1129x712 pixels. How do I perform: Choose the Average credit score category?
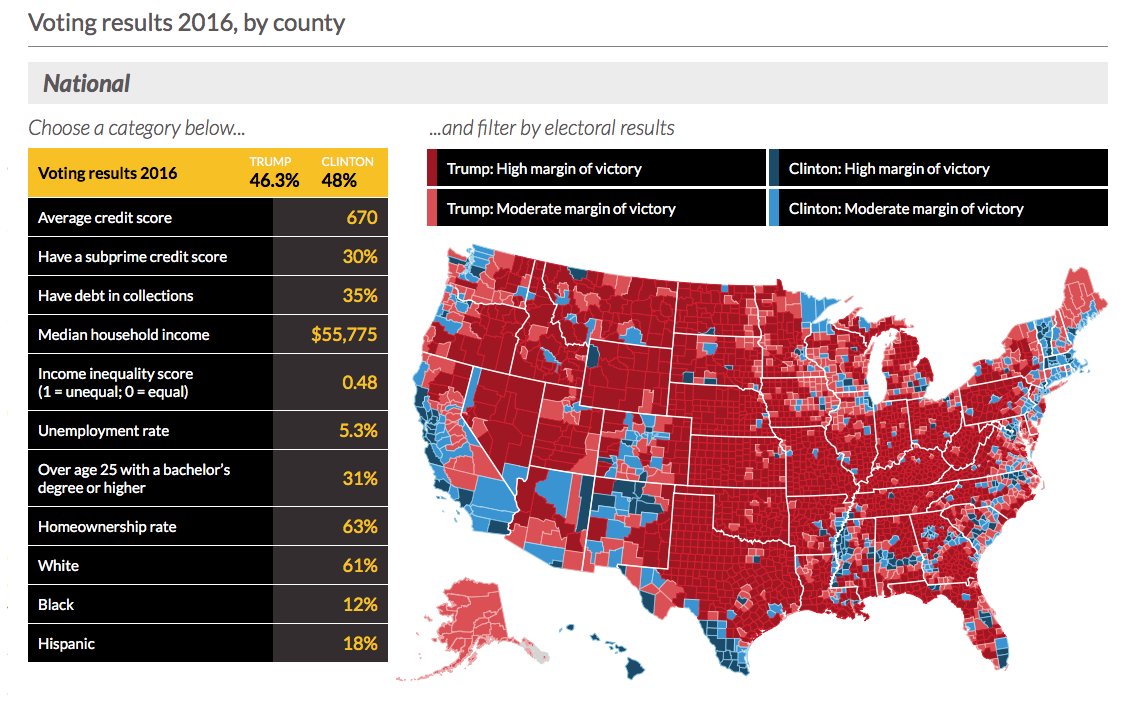tap(150, 217)
